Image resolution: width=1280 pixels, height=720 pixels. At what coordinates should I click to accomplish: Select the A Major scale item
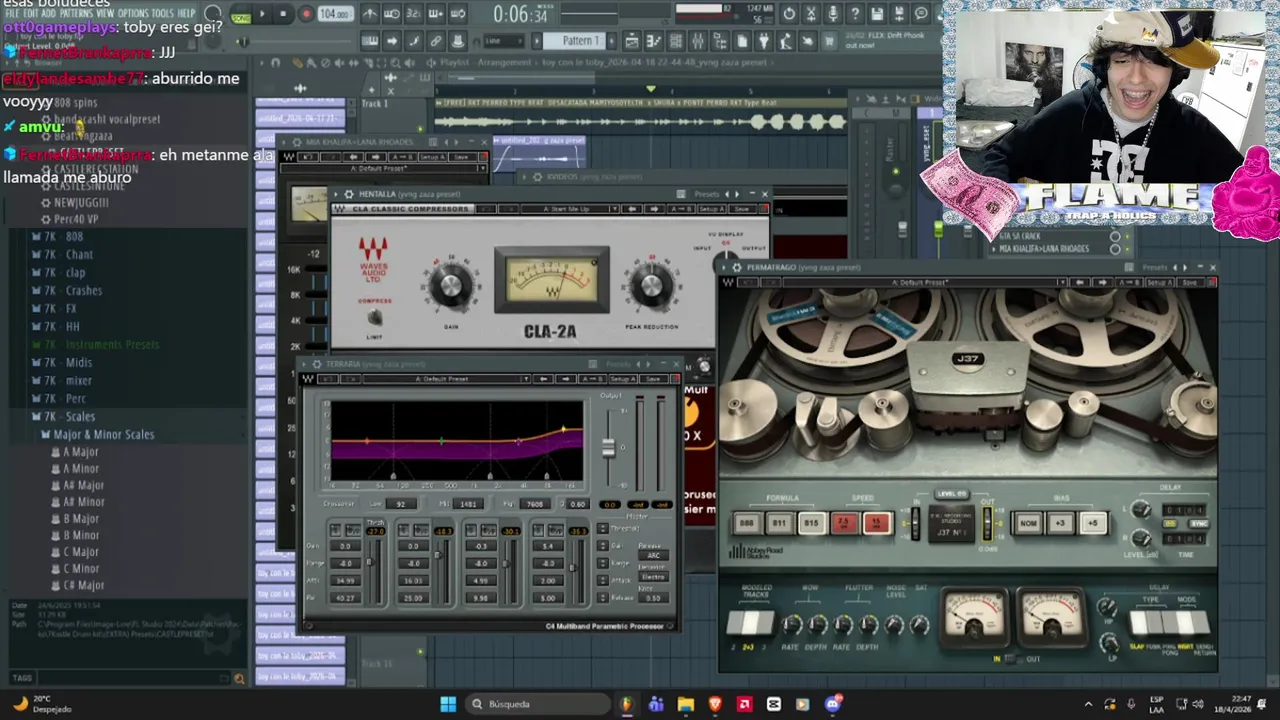pyautogui.click(x=76, y=452)
